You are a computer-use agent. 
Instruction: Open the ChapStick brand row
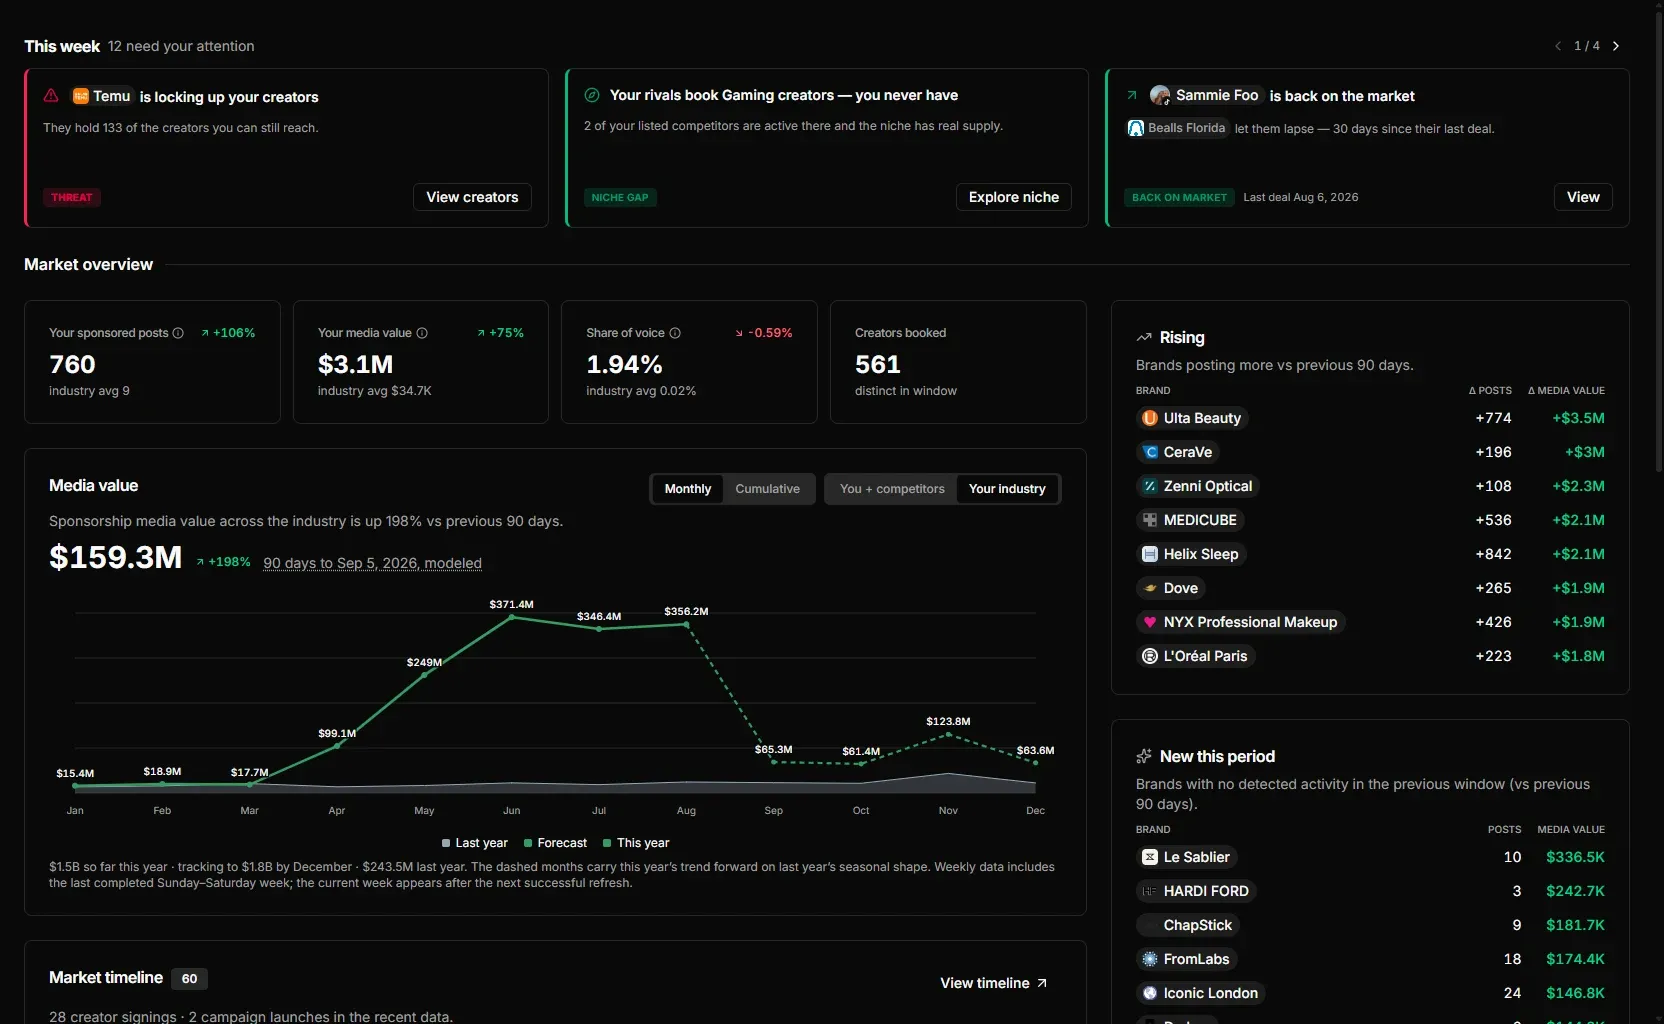click(x=1370, y=925)
